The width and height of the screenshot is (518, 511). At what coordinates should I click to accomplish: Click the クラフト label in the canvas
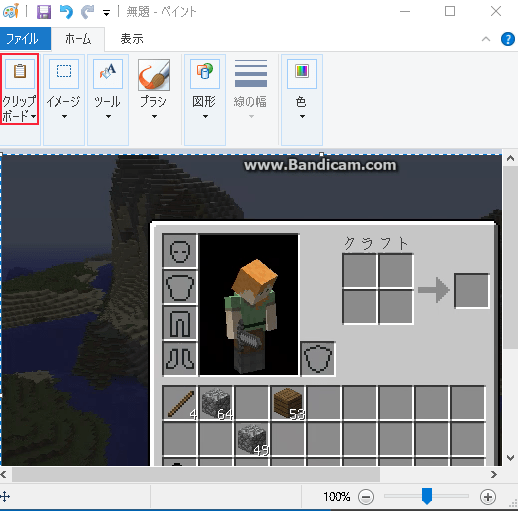click(x=376, y=243)
